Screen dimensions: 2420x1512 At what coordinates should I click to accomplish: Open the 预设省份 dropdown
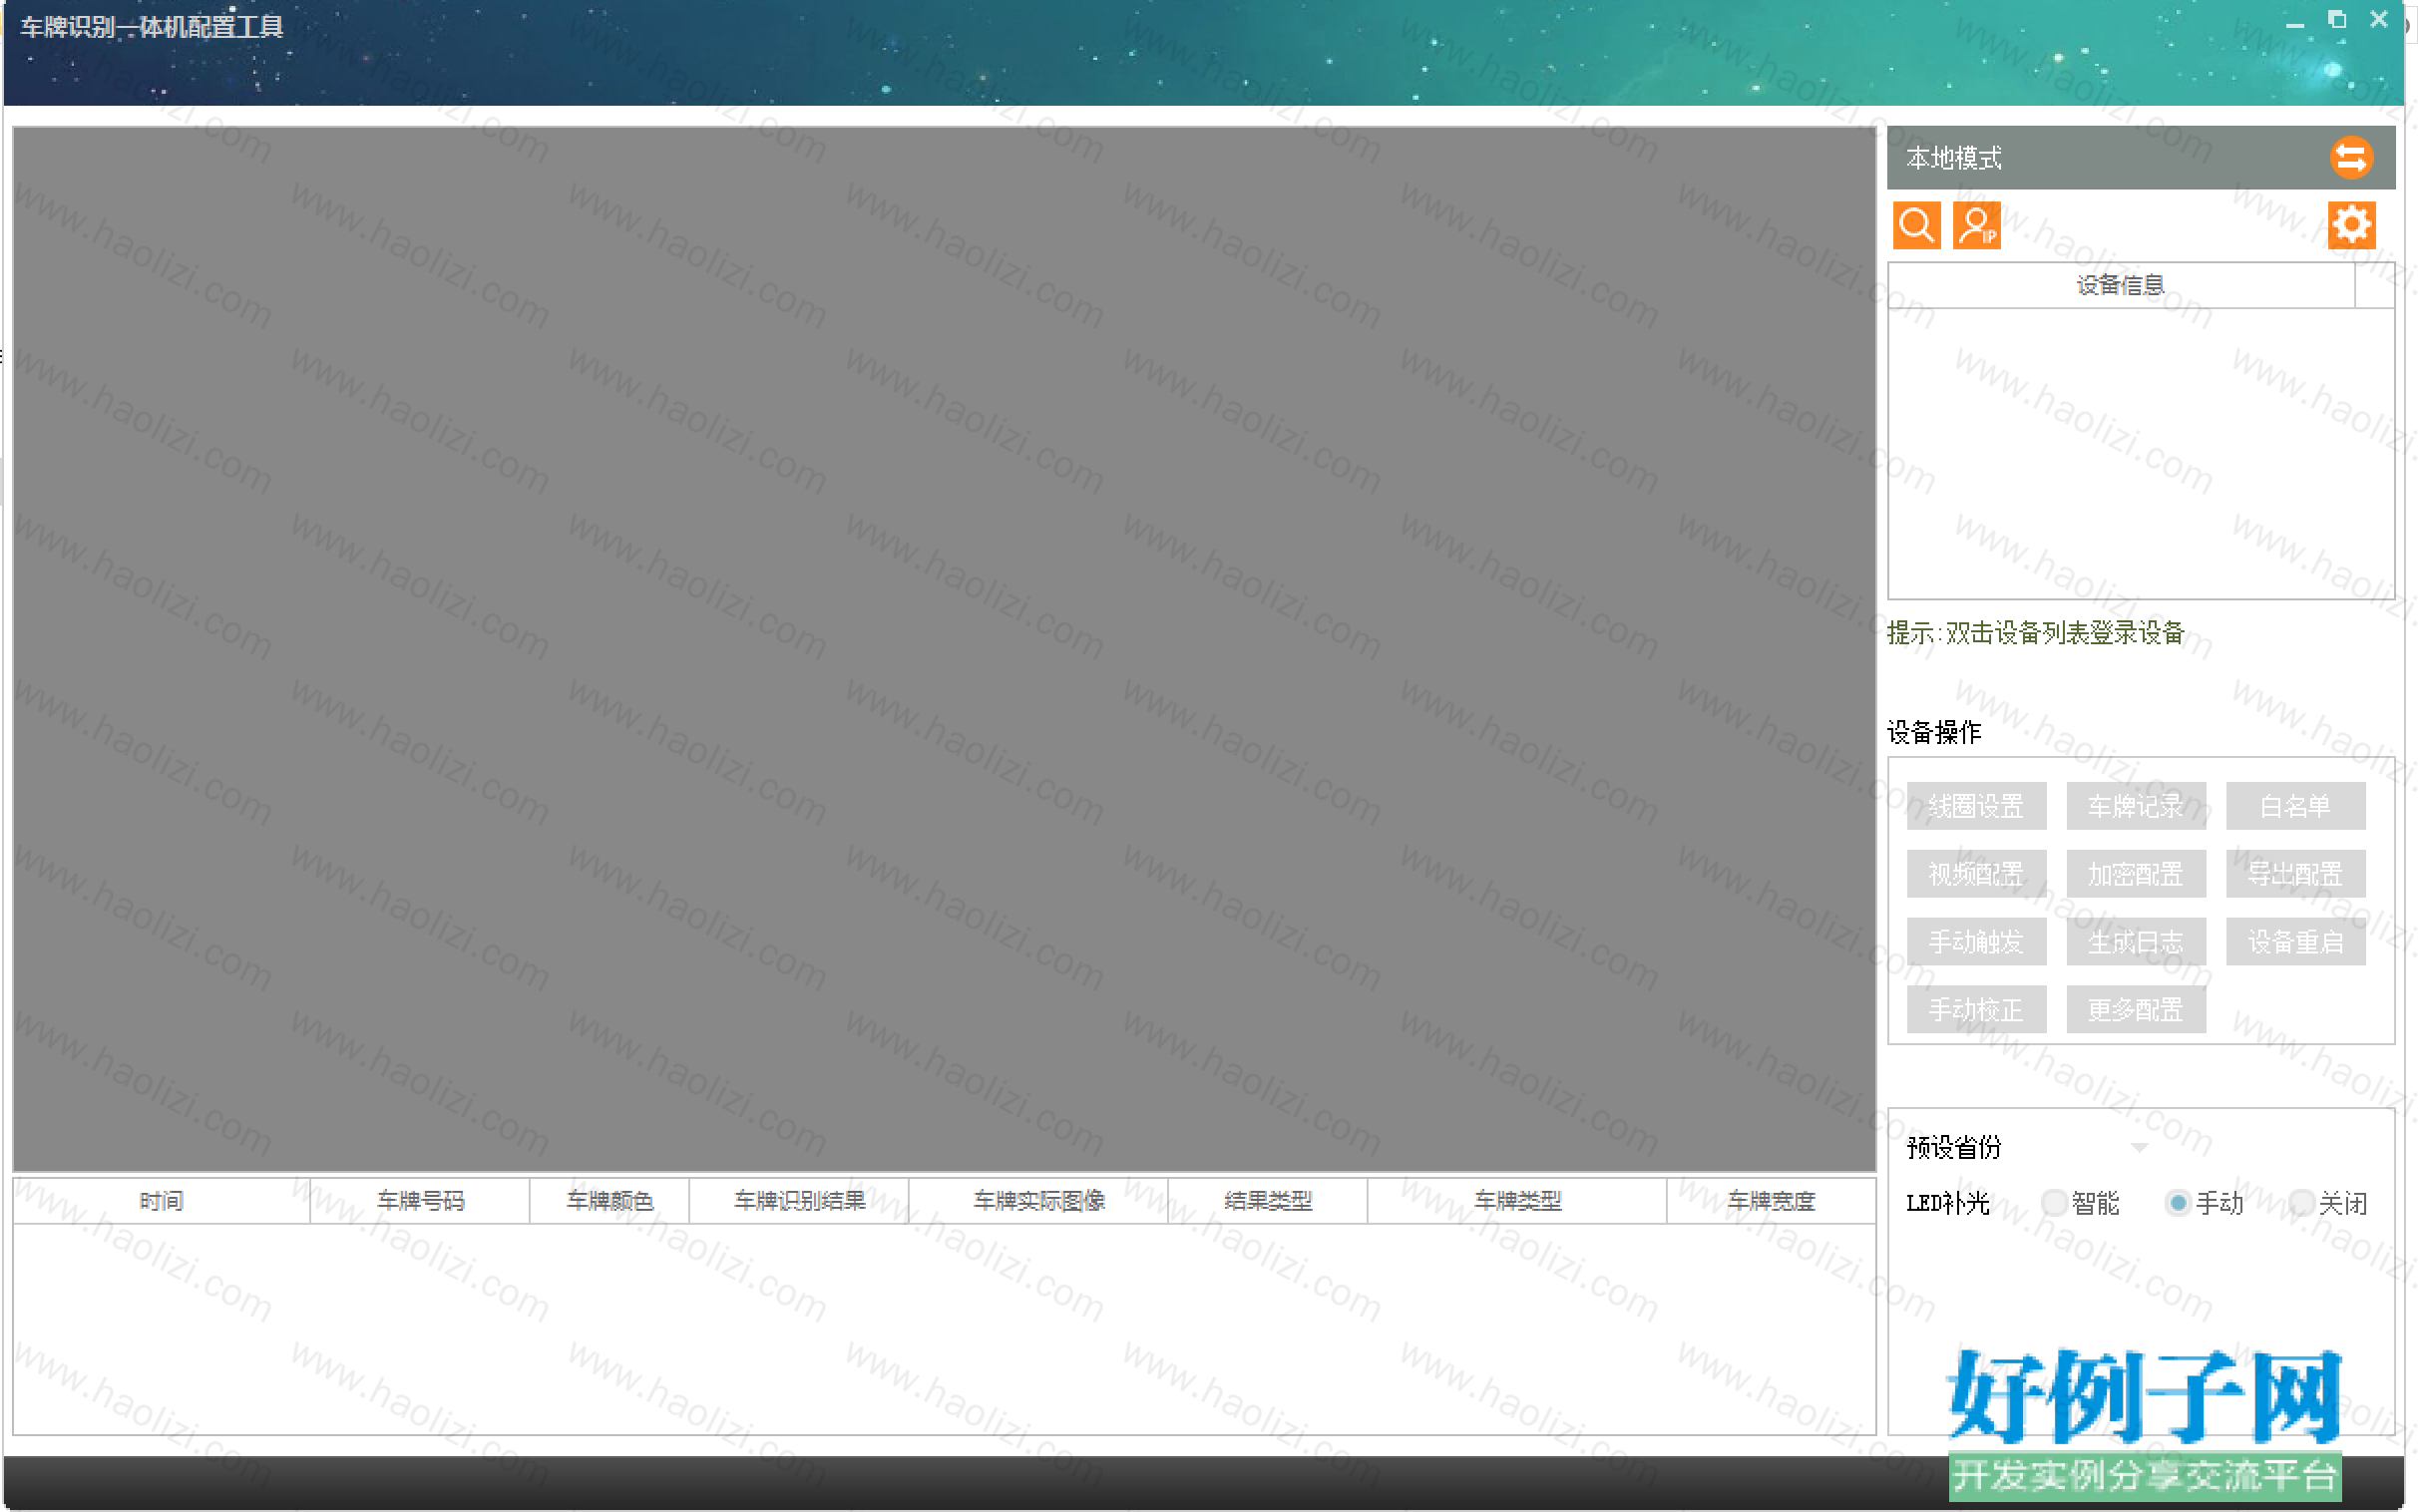(2139, 1147)
